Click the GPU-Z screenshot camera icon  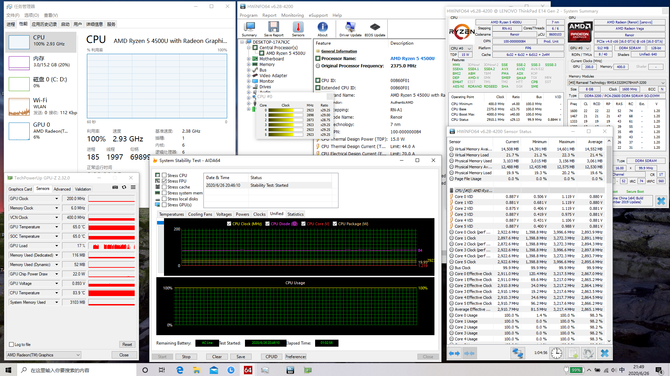click(115, 188)
